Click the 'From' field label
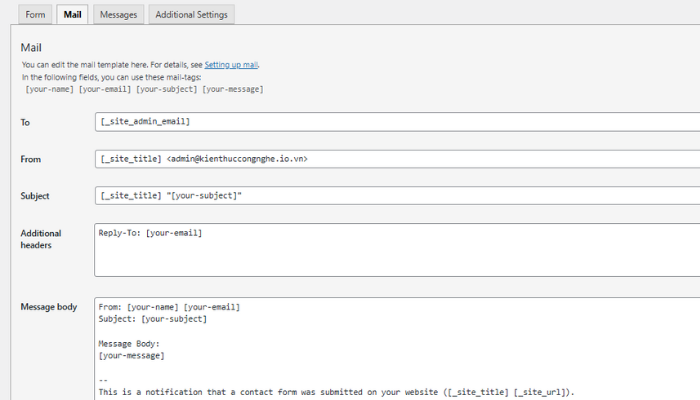This screenshot has width=700, height=400. pyautogui.click(x=31, y=159)
